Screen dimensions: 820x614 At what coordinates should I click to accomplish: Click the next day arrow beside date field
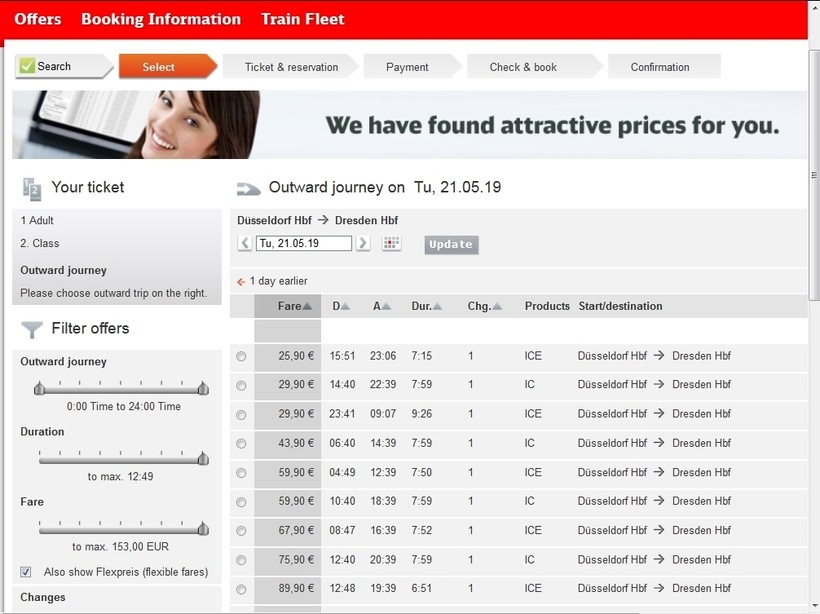(x=363, y=243)
